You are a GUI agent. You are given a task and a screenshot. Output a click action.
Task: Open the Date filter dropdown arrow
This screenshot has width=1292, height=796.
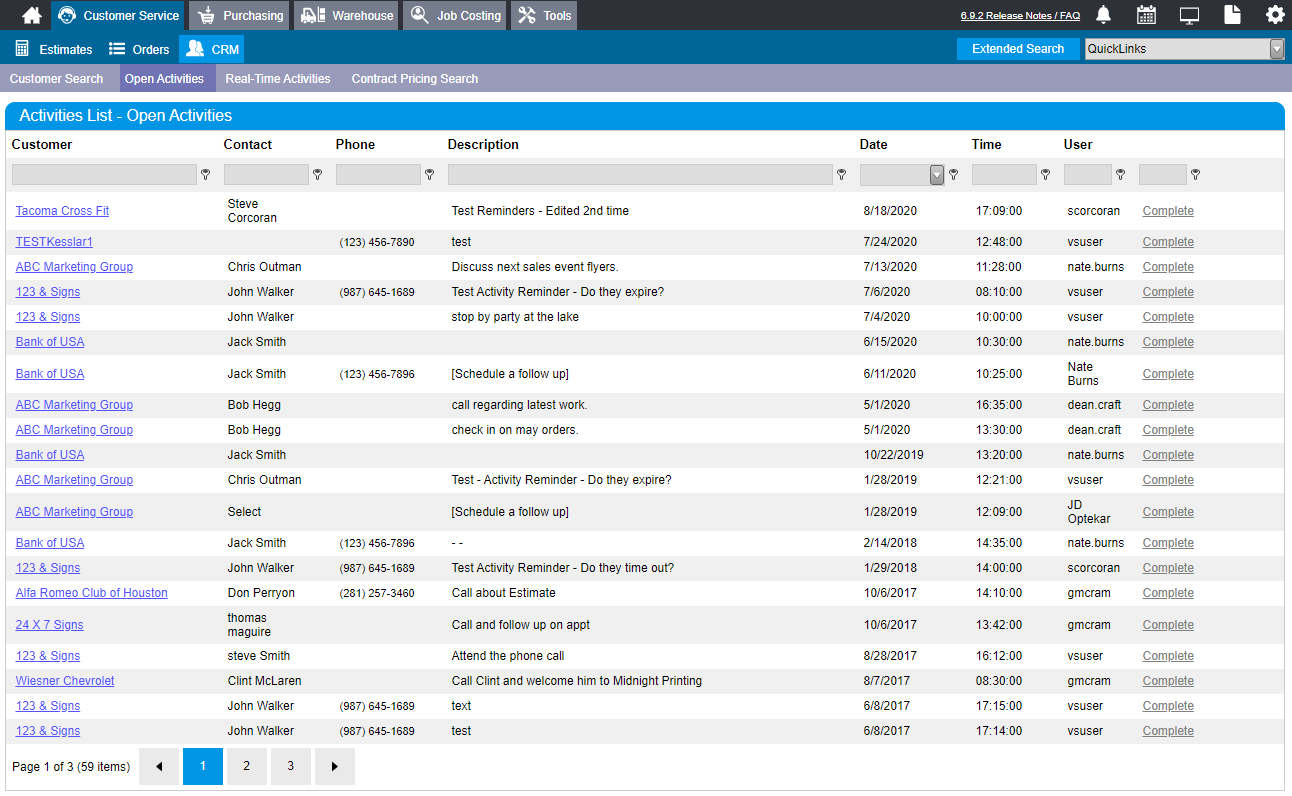937,174
